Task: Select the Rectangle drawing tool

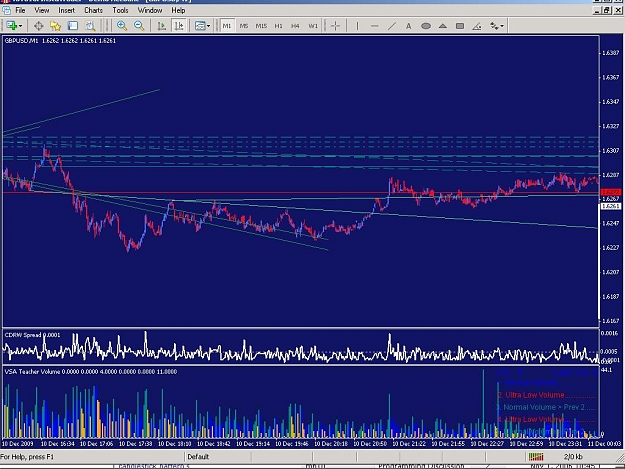Action: (460, 26)
